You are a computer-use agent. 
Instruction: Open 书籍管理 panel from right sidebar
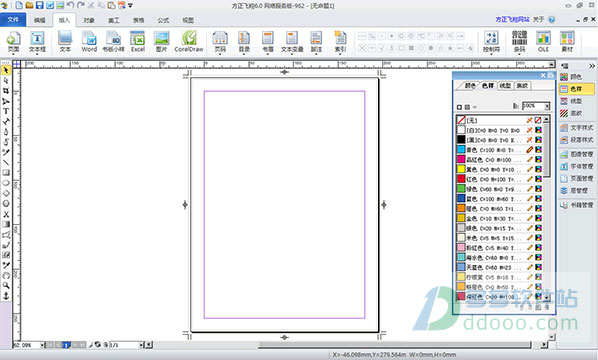(x=576, y=205)
